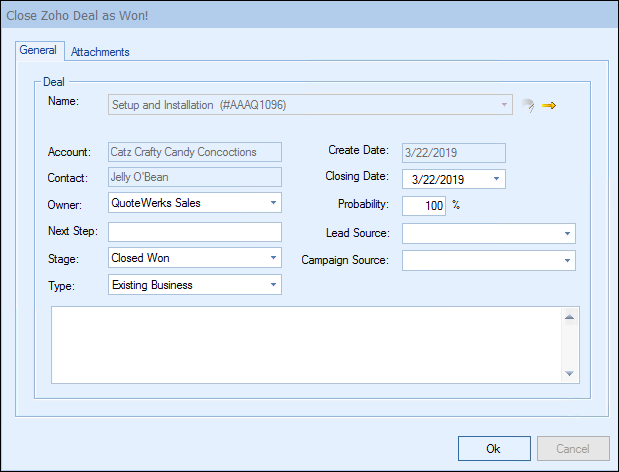
Task: Select the General tab
Action: (40, 51)
